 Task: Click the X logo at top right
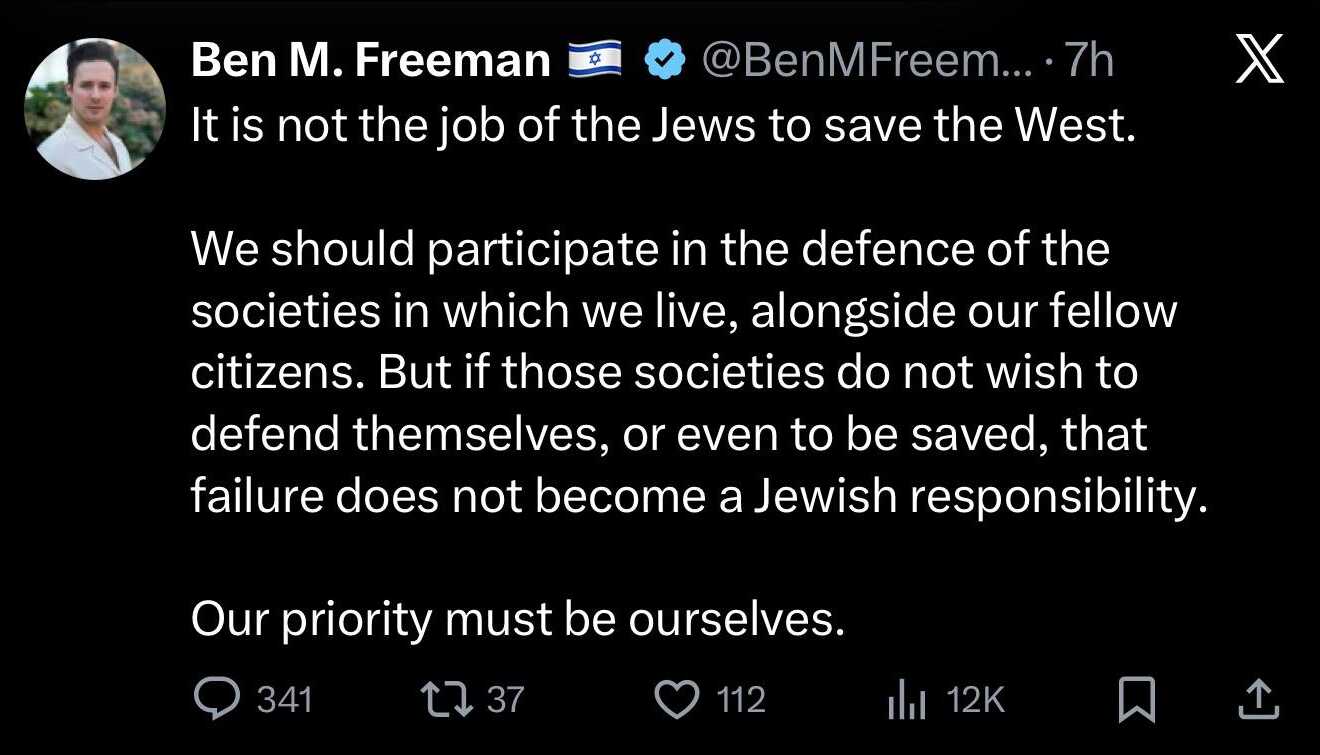tap(1259, 64)
